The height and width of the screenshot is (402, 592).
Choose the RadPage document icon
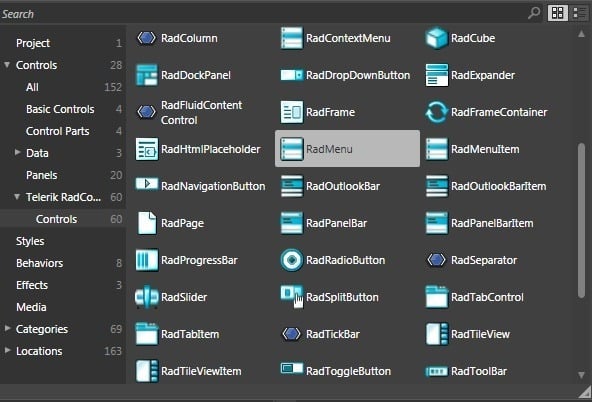146,223
